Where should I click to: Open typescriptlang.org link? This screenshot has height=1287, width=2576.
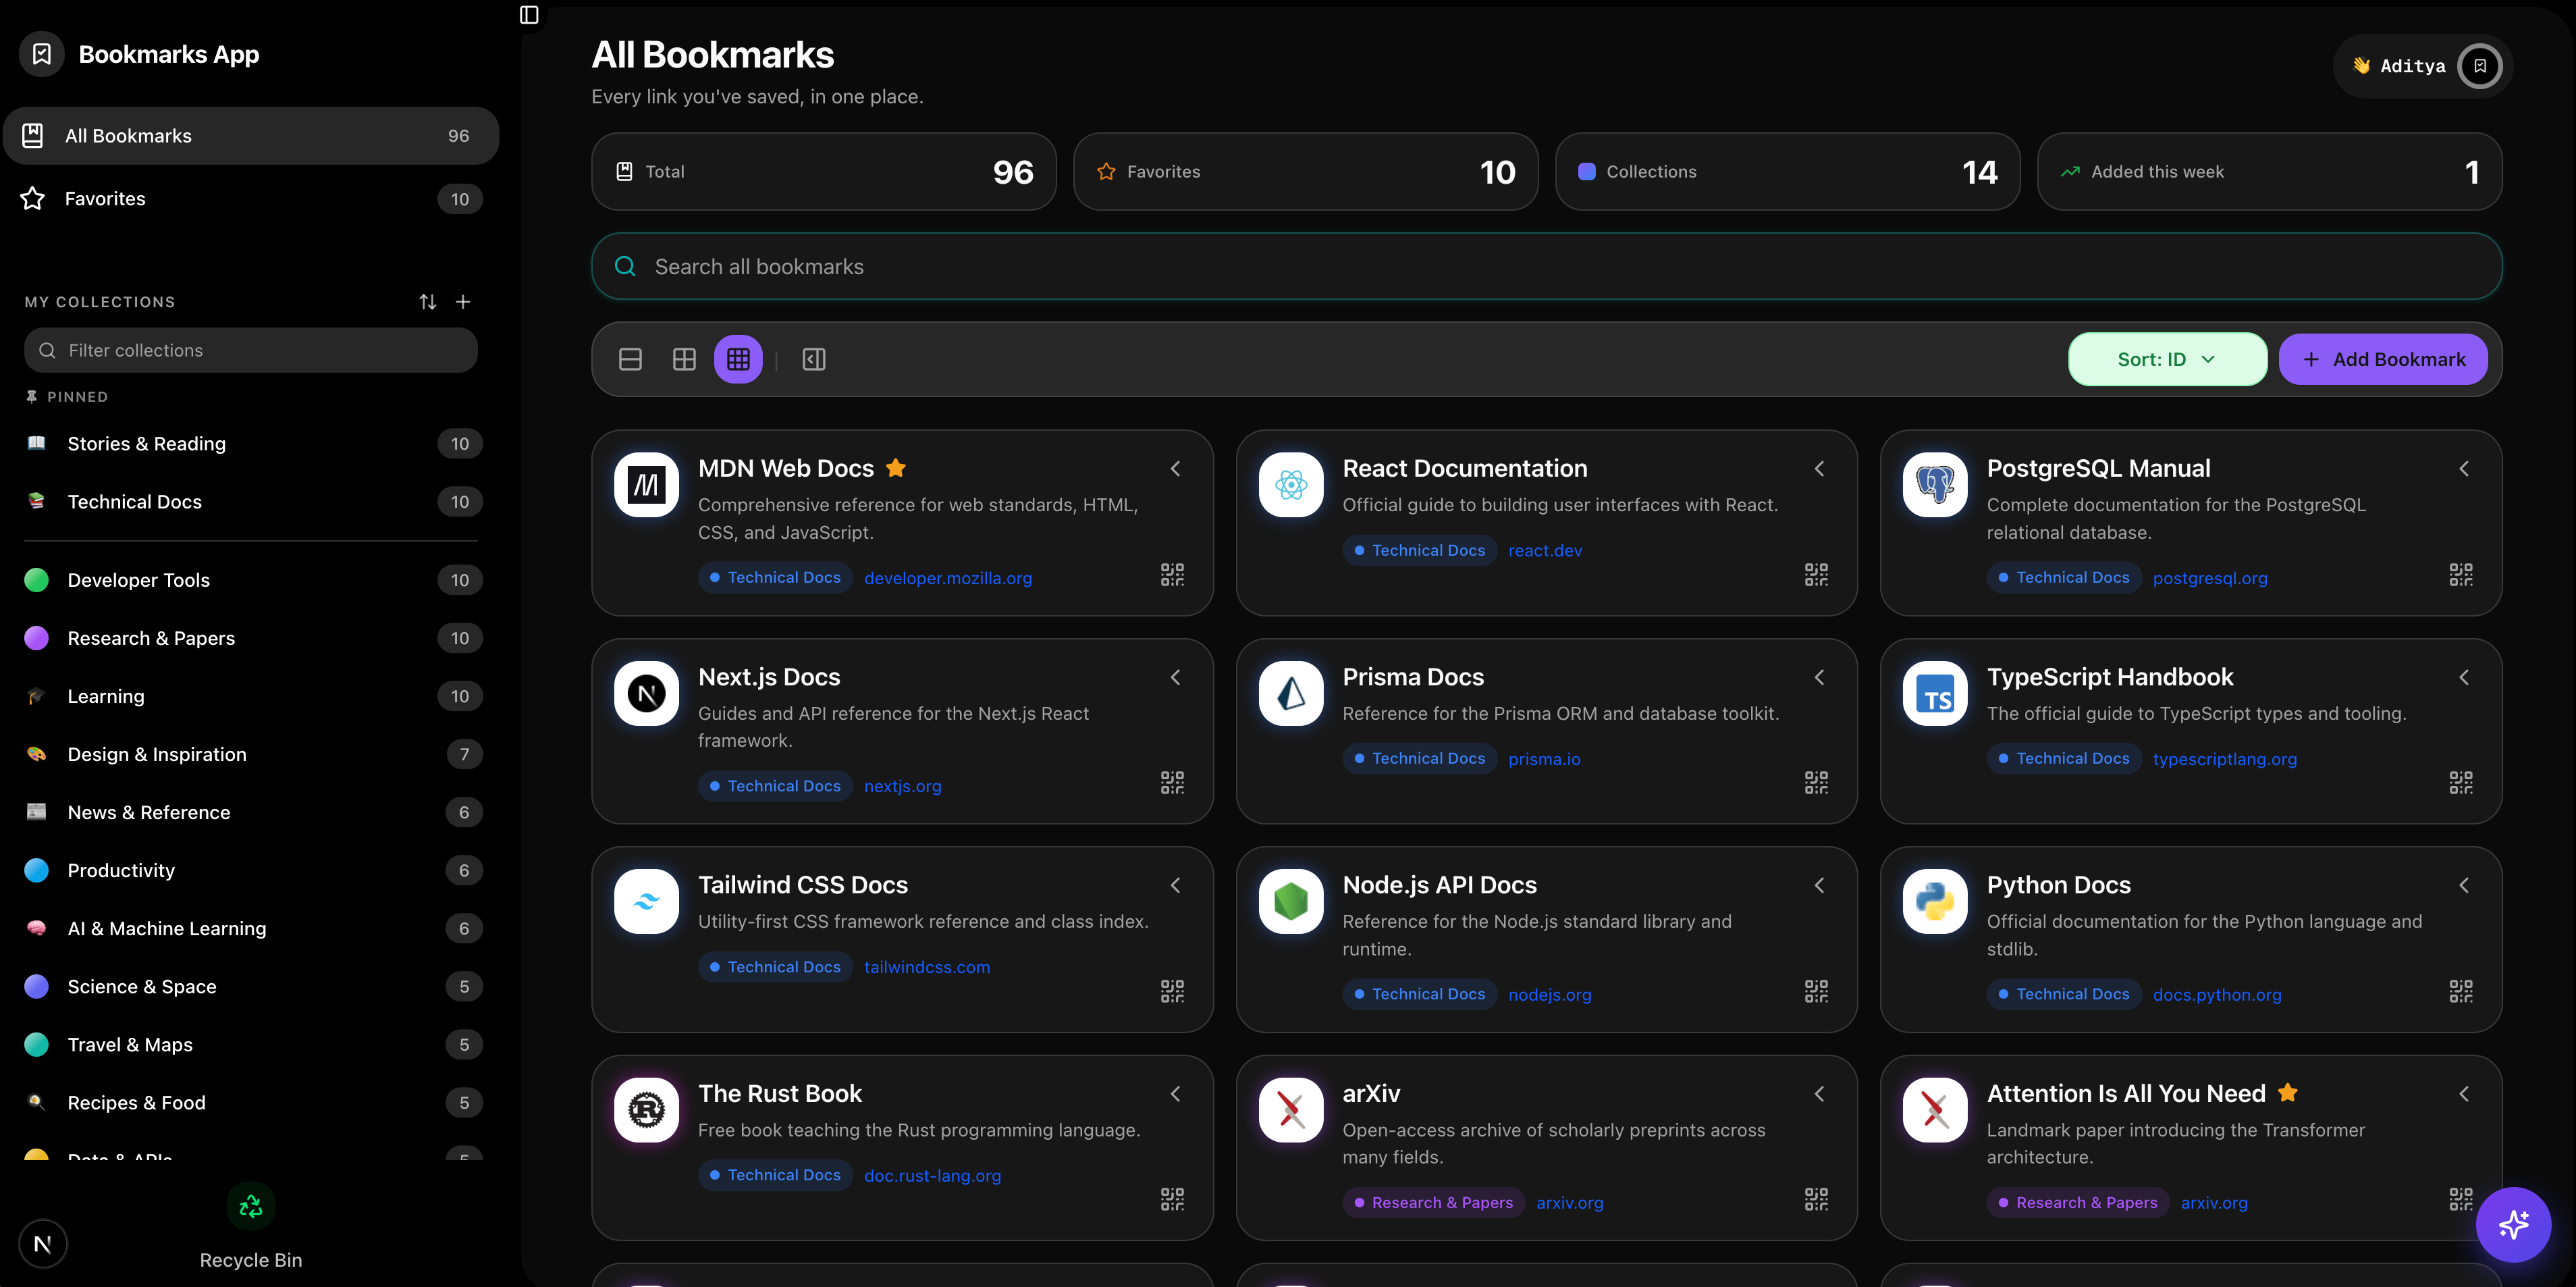(2225, 759)
